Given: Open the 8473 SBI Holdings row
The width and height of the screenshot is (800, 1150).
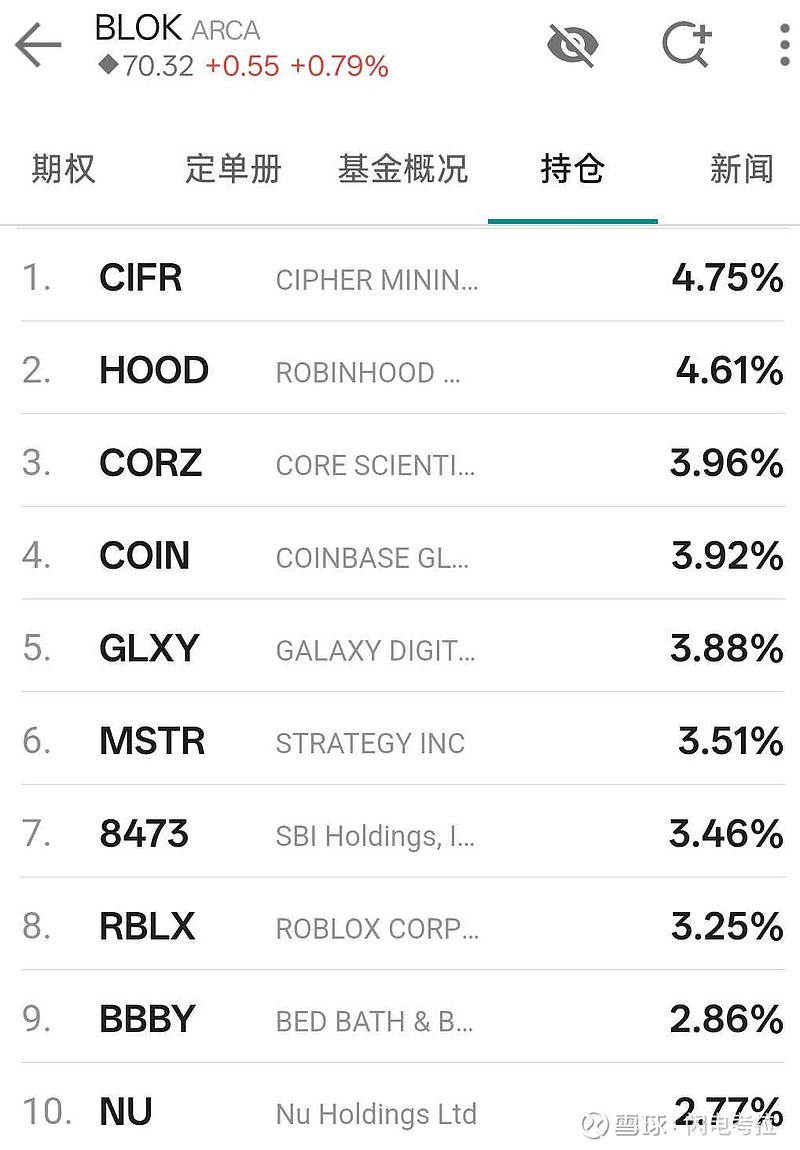Looking at the screenshot, I should [x=400, y=834].
